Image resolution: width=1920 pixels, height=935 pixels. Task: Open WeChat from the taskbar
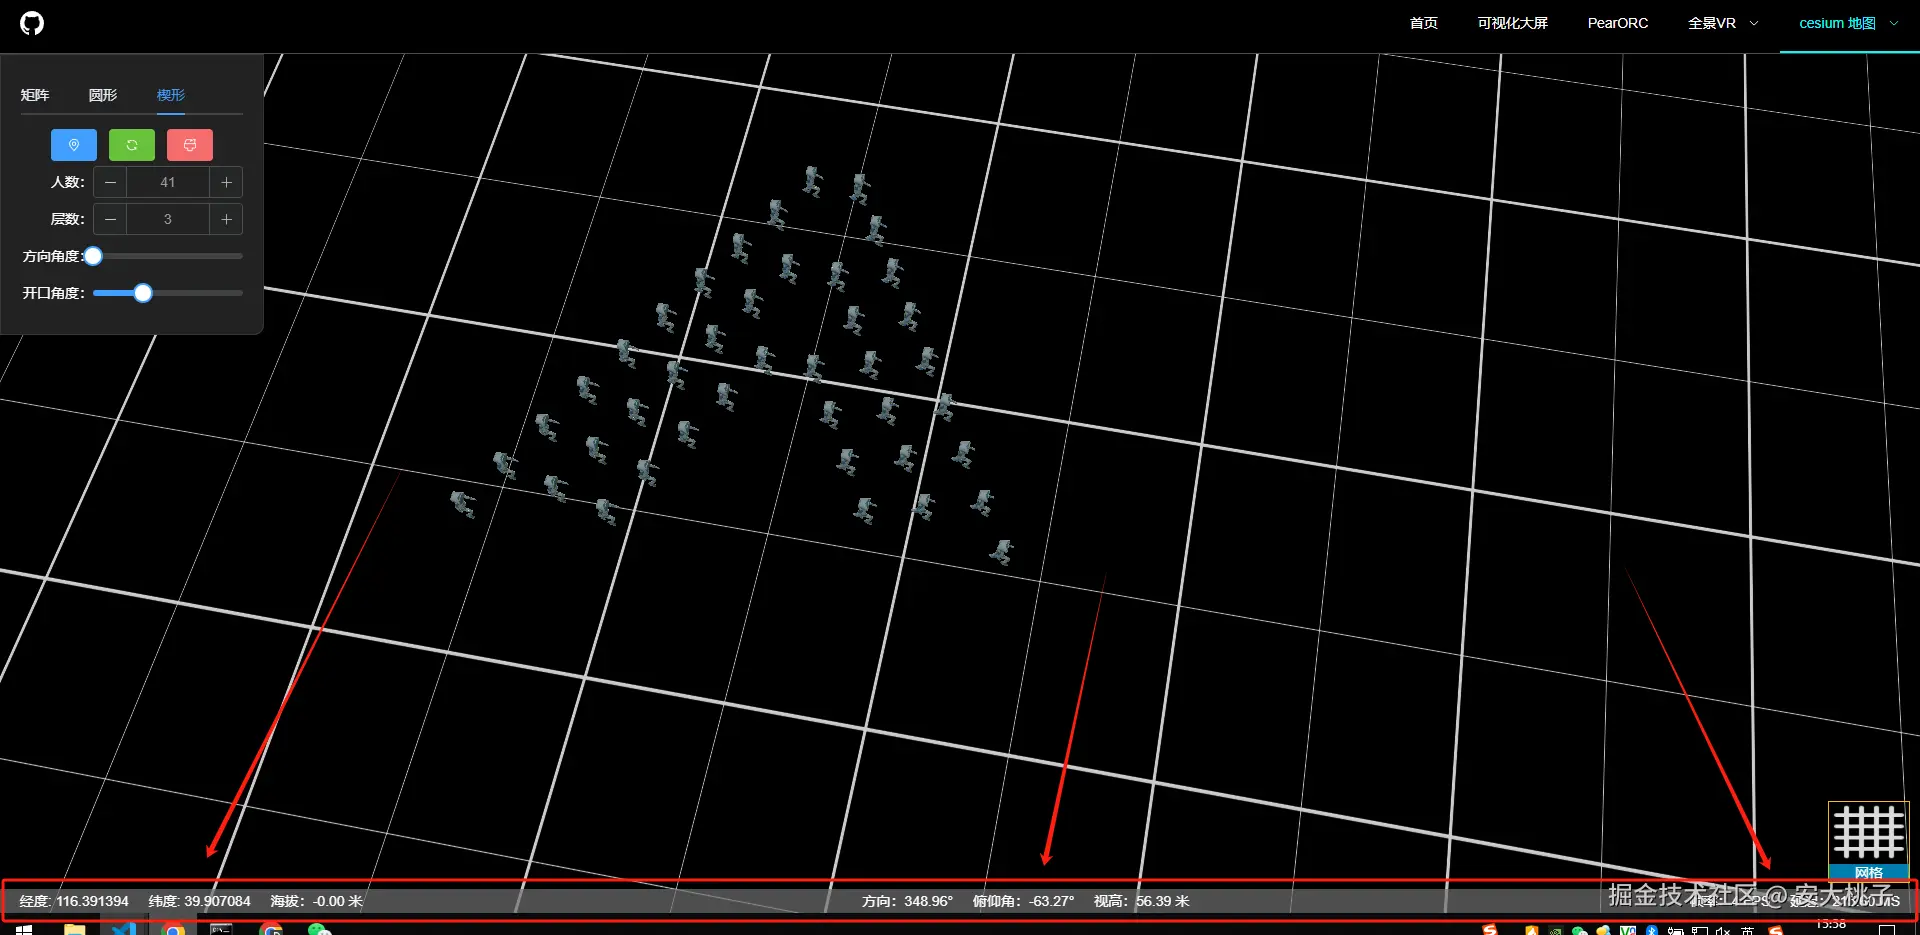(x=319, y=930)
